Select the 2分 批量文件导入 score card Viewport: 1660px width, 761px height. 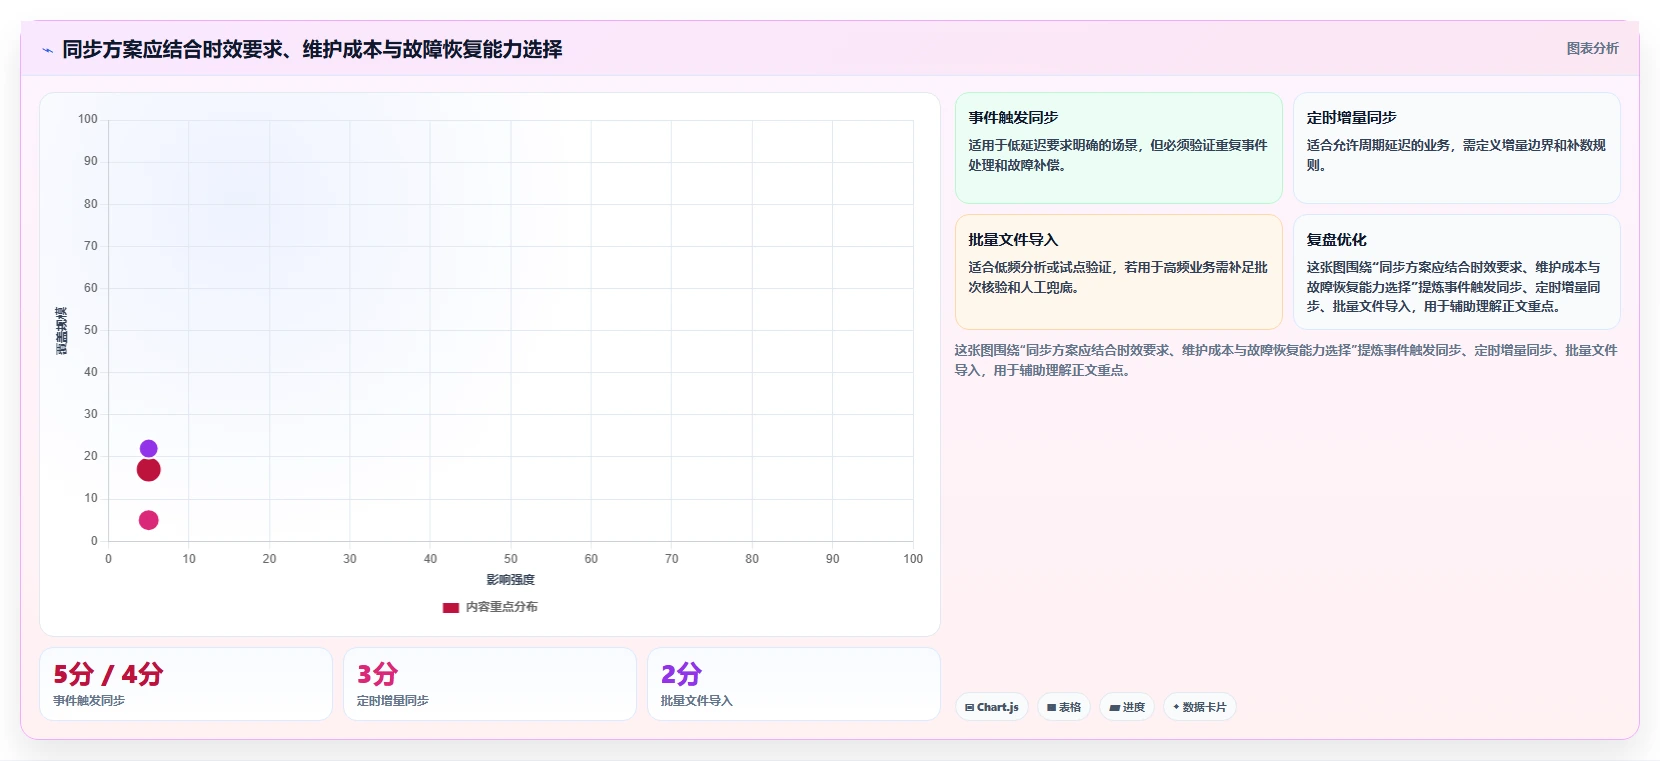pos(794,684)
